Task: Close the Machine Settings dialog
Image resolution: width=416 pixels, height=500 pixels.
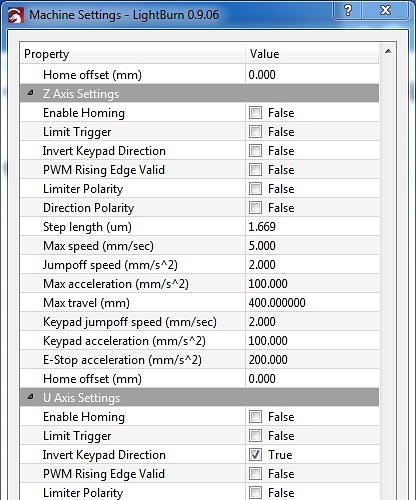Action: click(385, 10)
